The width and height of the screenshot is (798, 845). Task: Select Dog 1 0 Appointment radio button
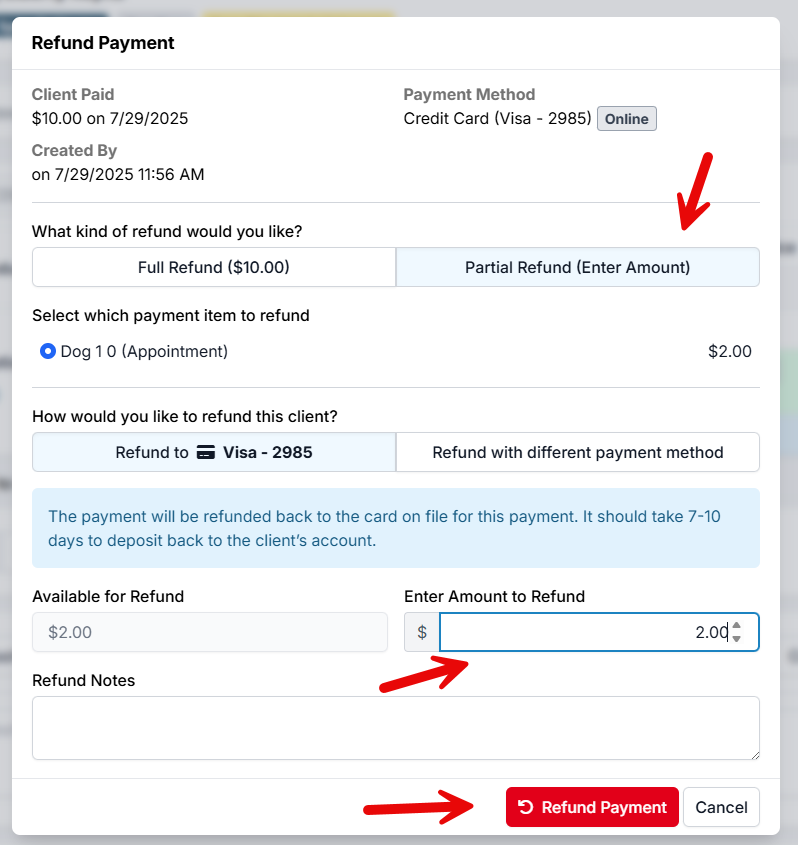(47, 352)
